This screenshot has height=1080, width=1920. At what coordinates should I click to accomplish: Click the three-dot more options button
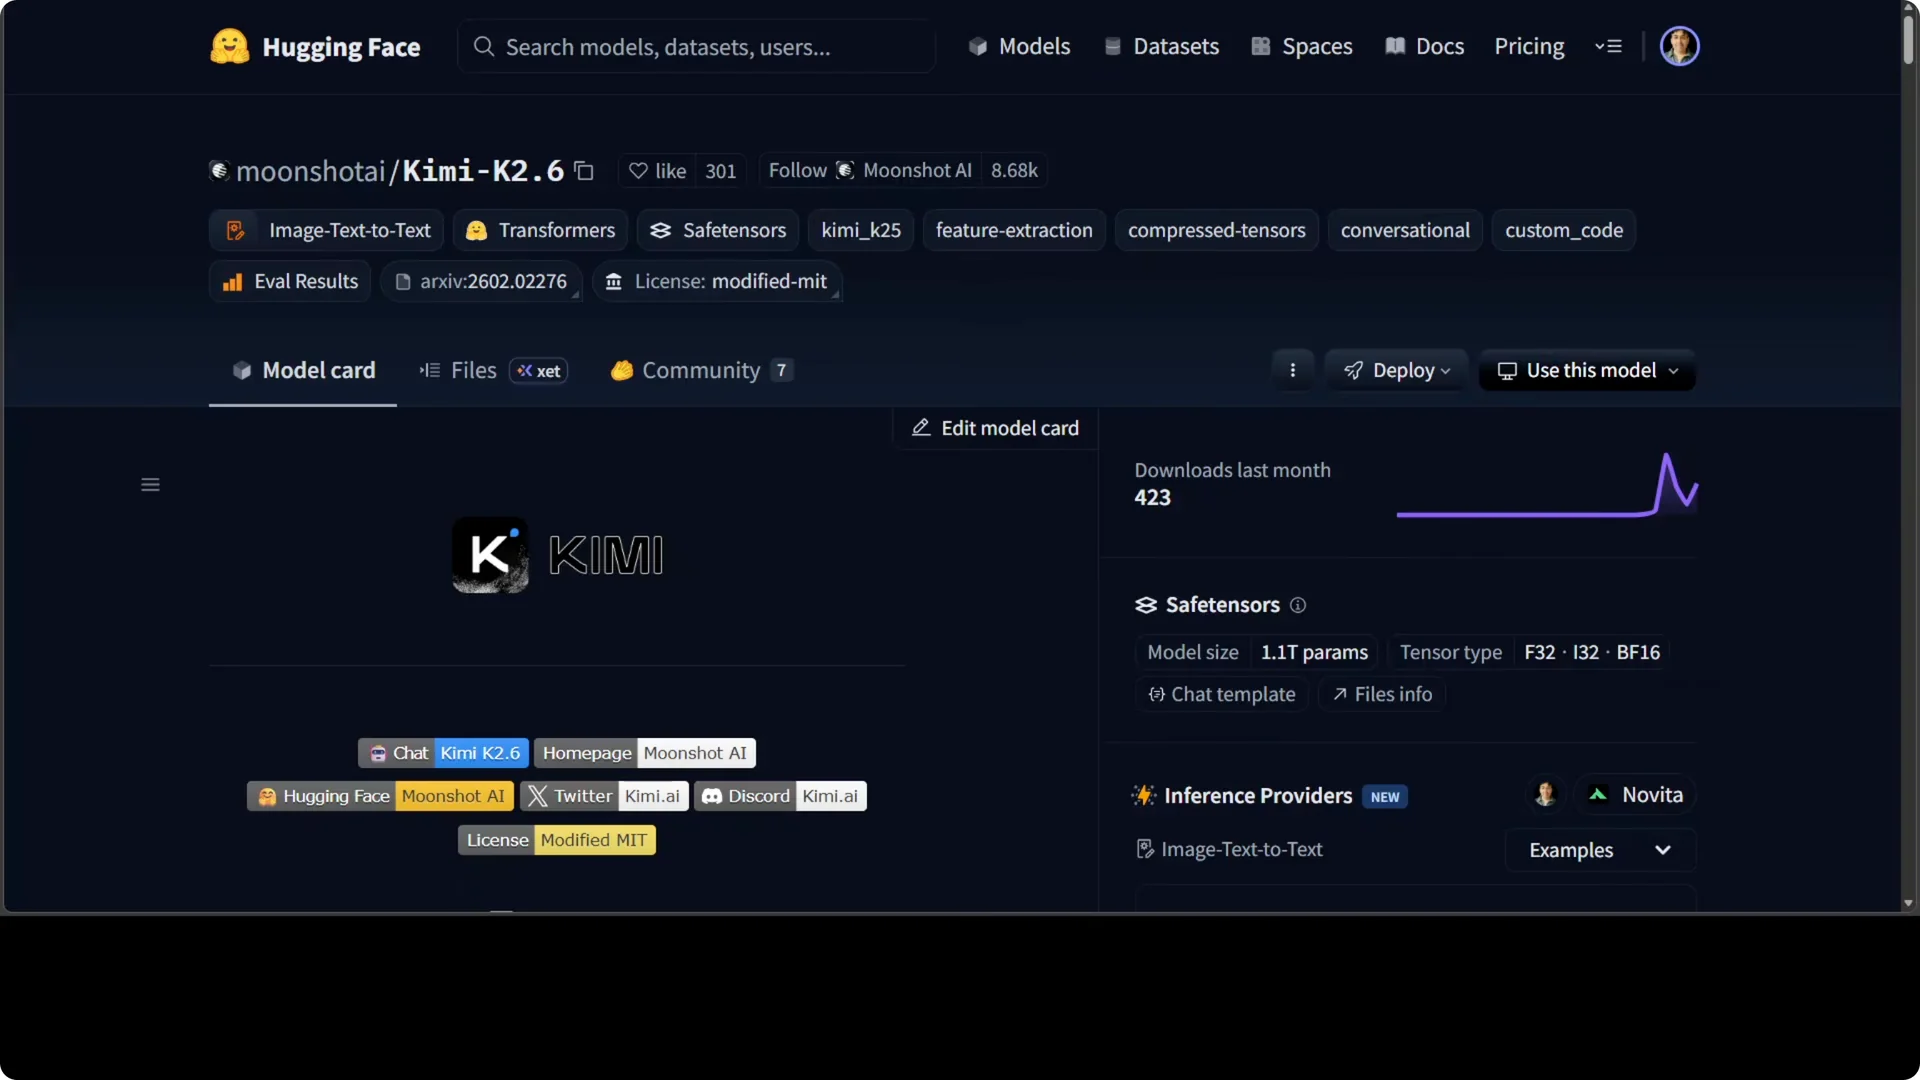click(1293, 370)
